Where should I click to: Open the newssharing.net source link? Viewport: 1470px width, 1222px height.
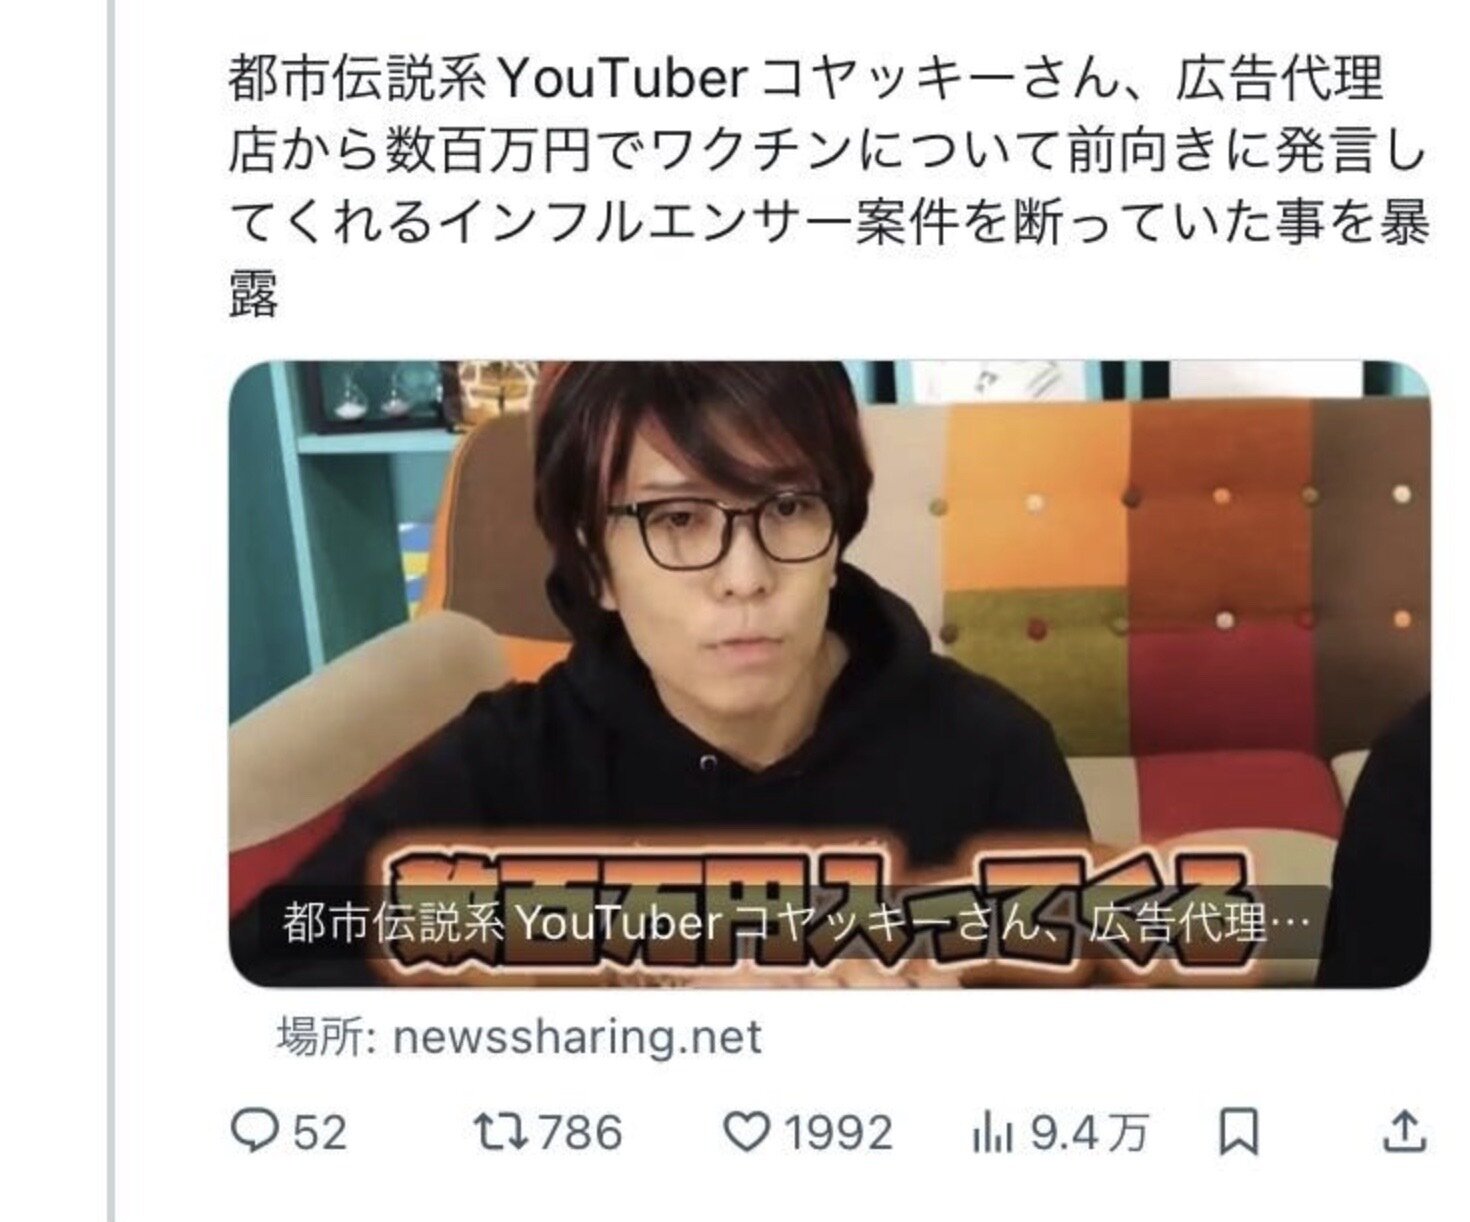click(x=578, y=1037)
